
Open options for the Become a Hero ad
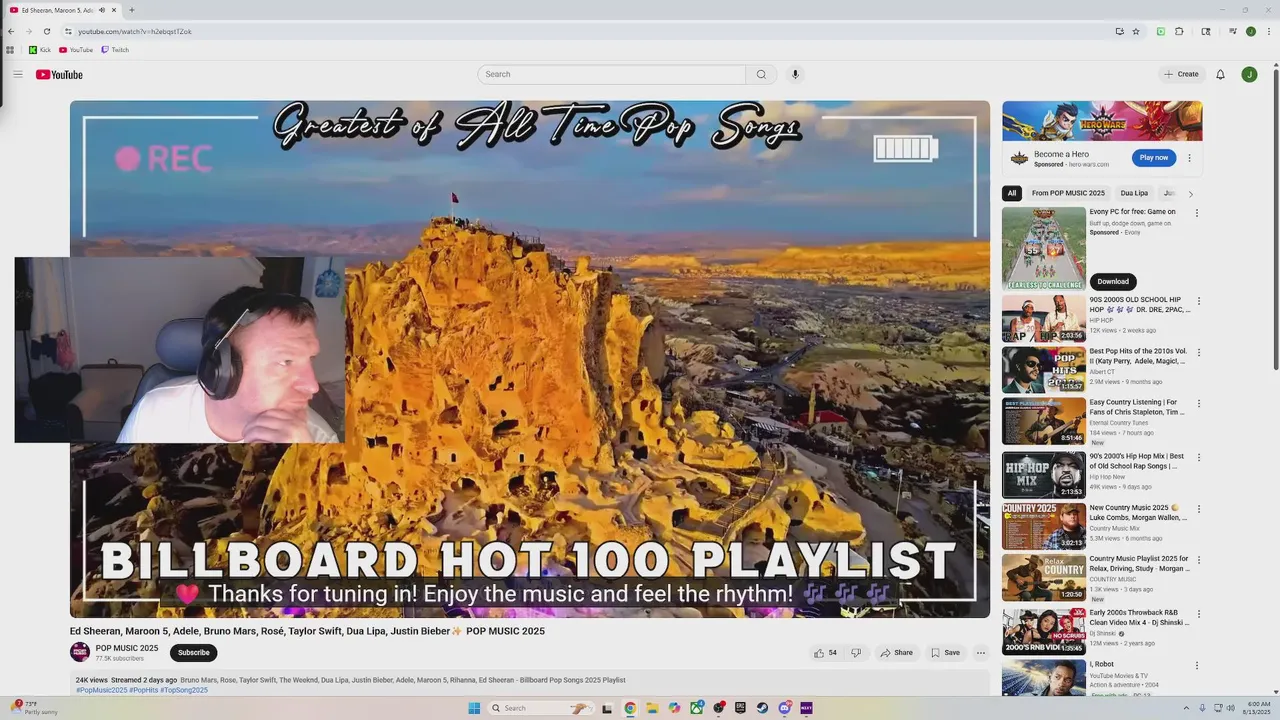(1189, 158)
